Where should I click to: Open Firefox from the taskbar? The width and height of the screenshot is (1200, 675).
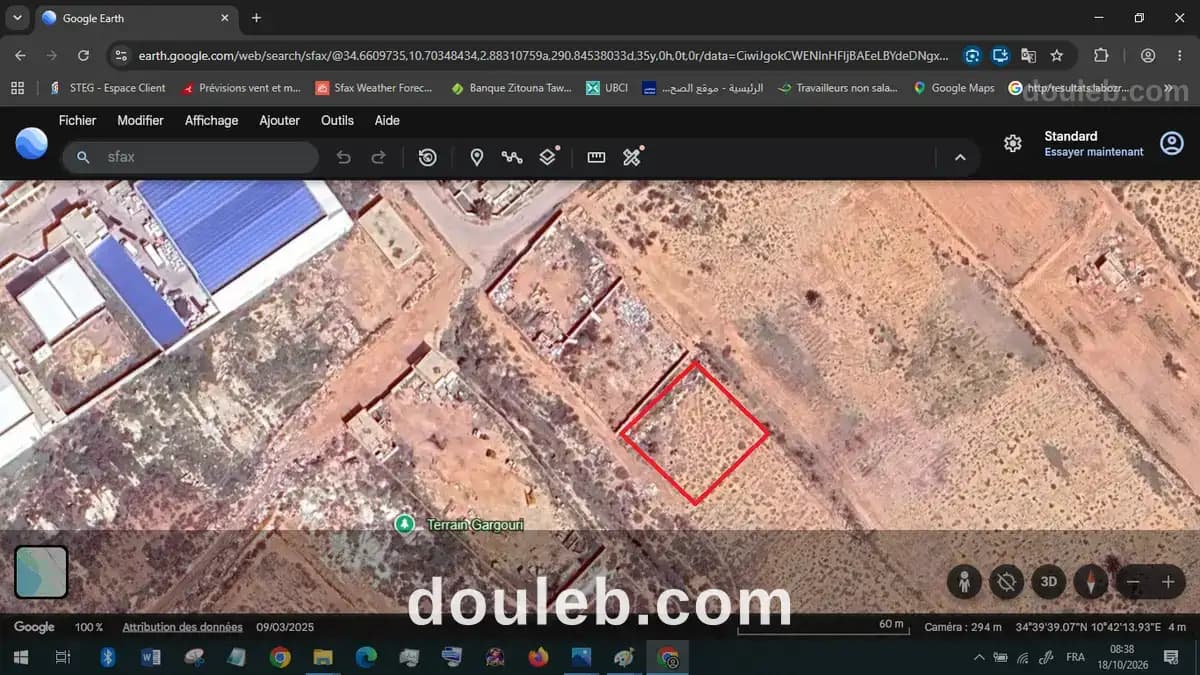pos(538,657)
